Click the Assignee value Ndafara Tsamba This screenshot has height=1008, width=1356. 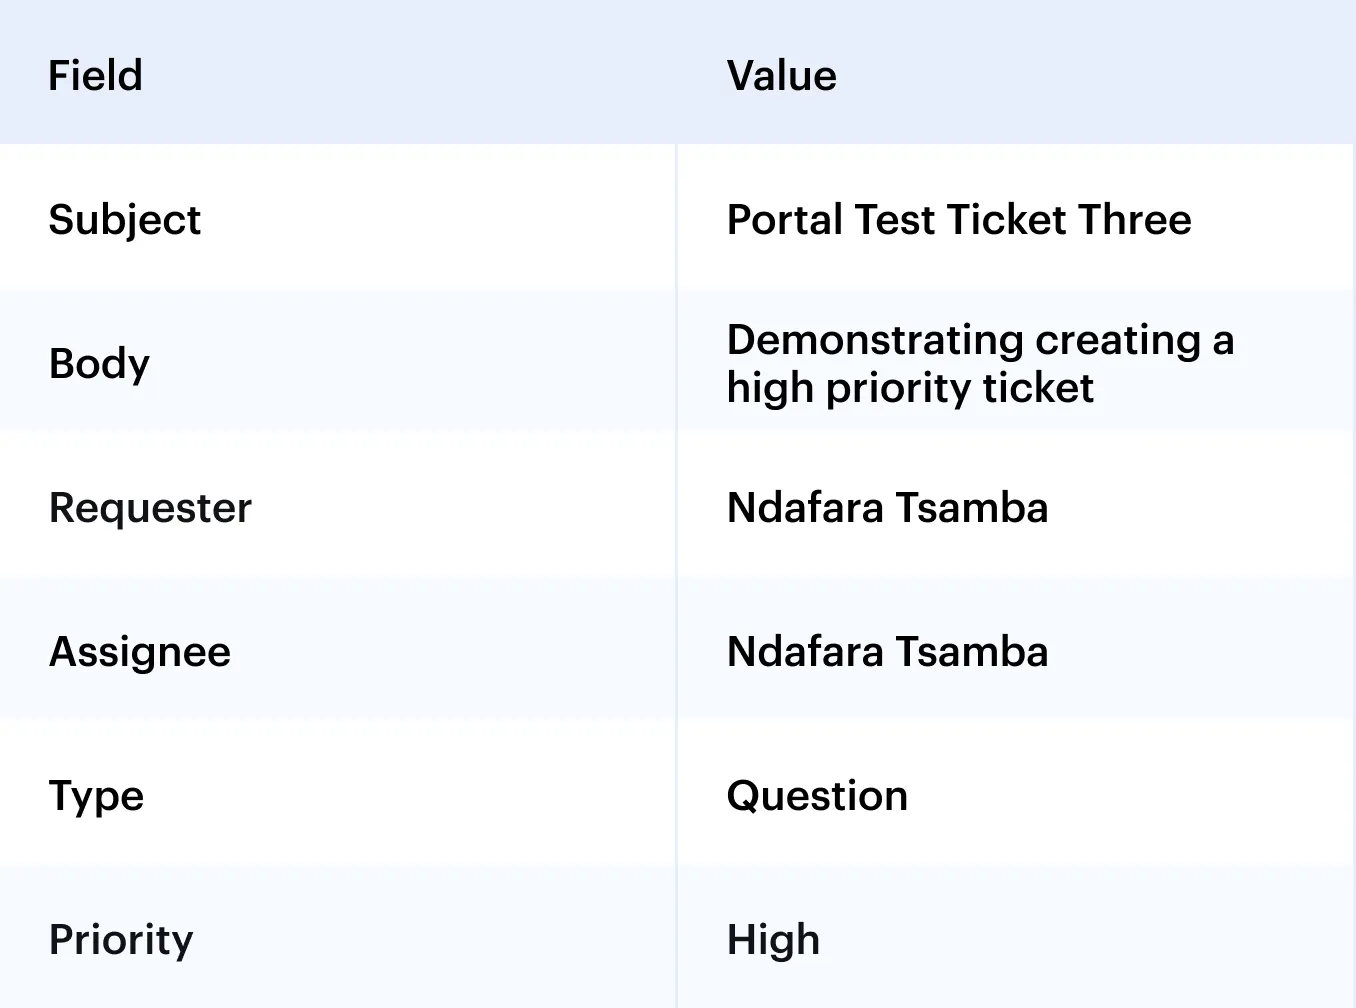click(887, 652)
